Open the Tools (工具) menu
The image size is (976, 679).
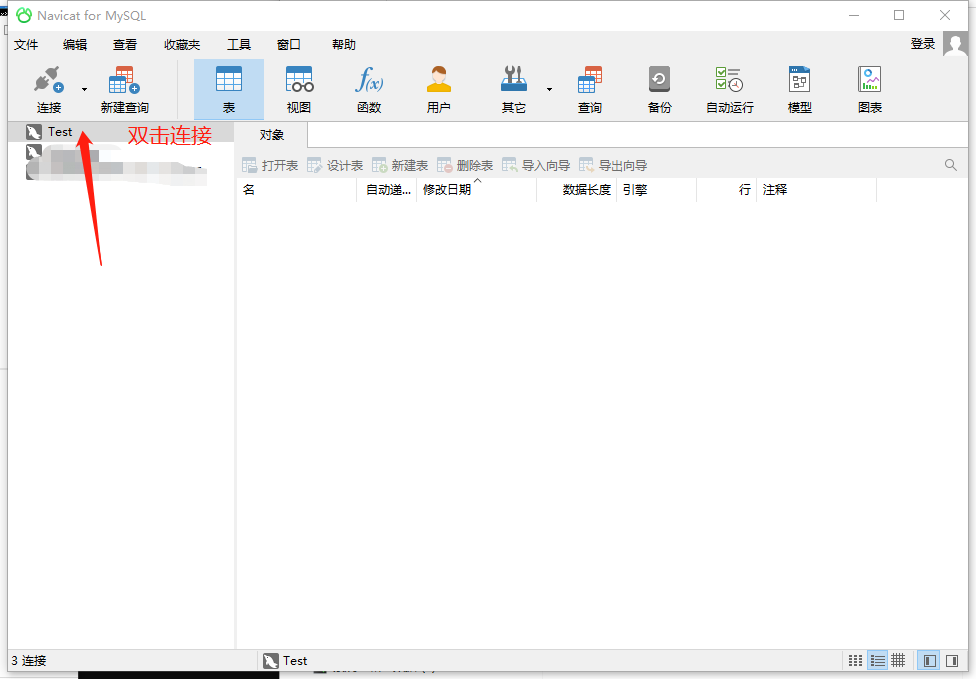pyautogui.click(x=238, y=45)
